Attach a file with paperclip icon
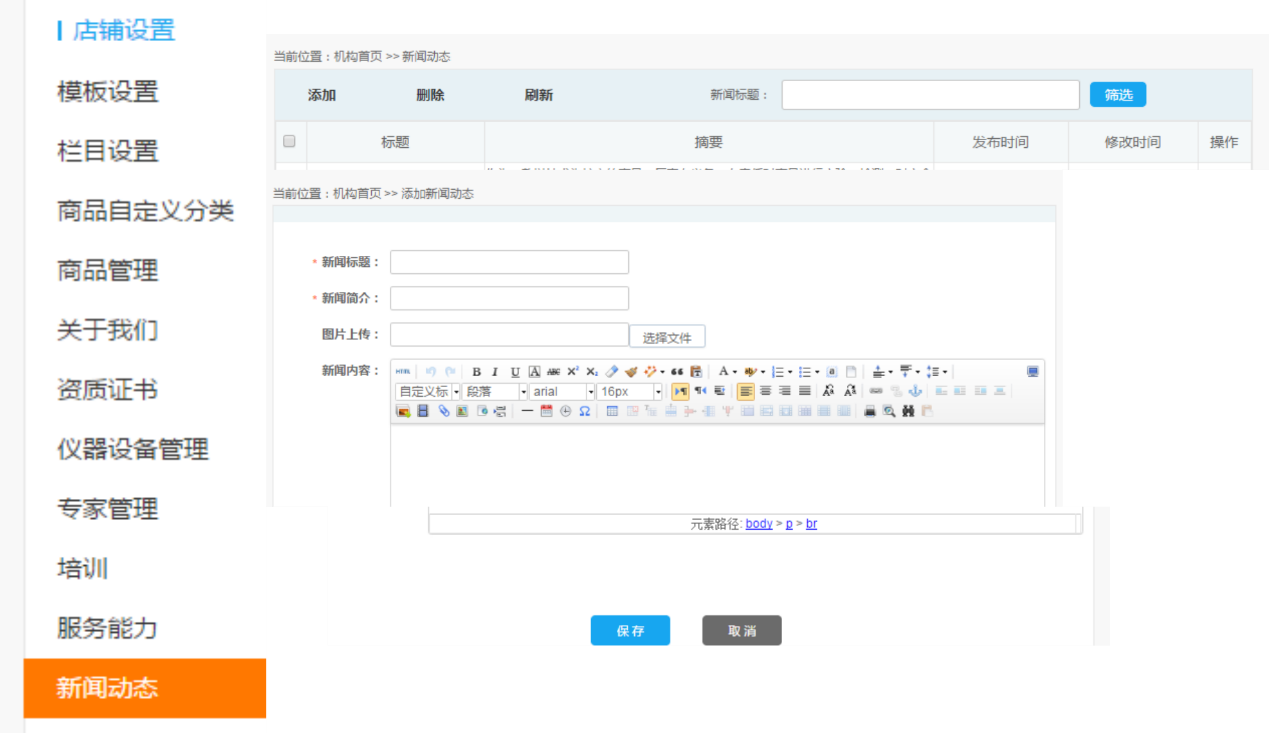The width and height of the screenshot is (1269, 733). [x=443, y=411]
